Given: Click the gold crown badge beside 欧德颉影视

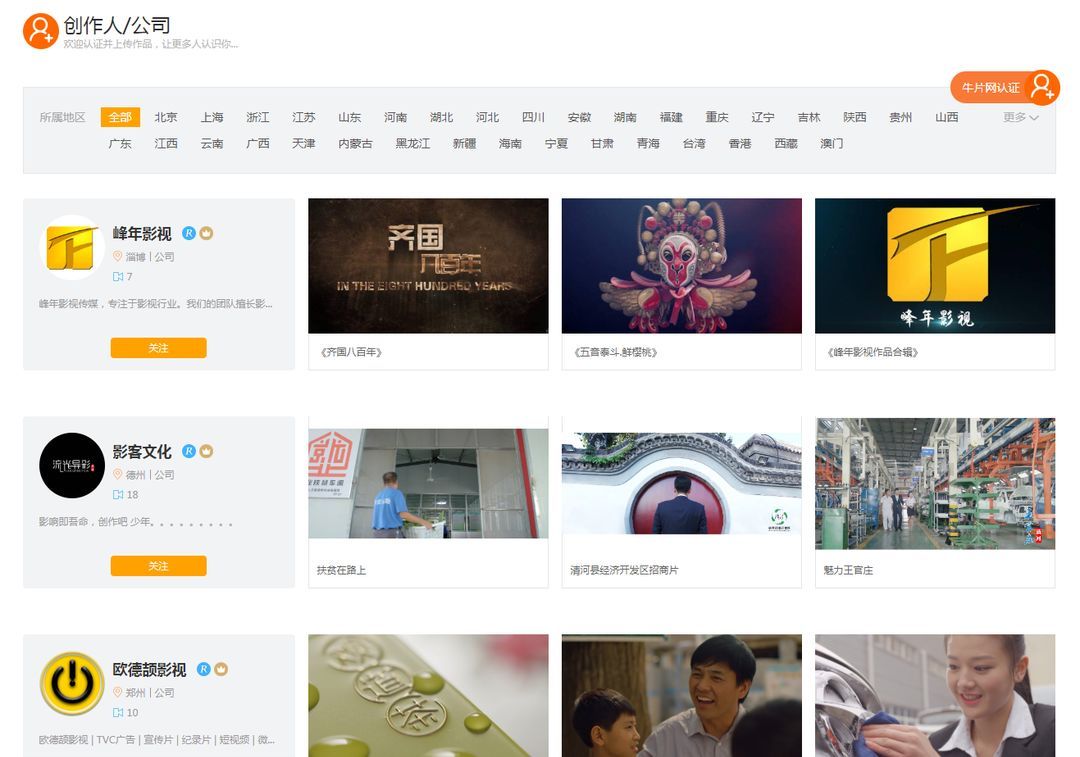Looking at the screenshot, I should pyautogui.click(x=221, y=669).
